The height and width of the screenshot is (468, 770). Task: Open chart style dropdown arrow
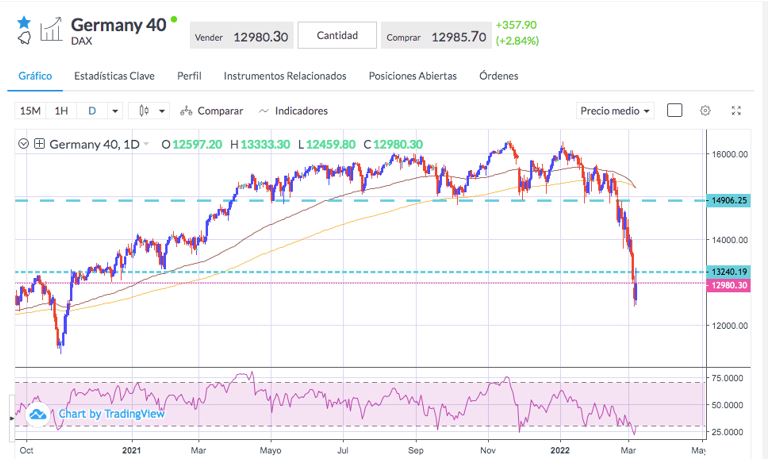(x=162, y=111)
